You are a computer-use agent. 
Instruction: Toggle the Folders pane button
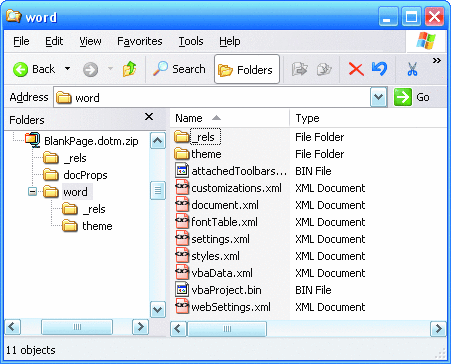247,69
